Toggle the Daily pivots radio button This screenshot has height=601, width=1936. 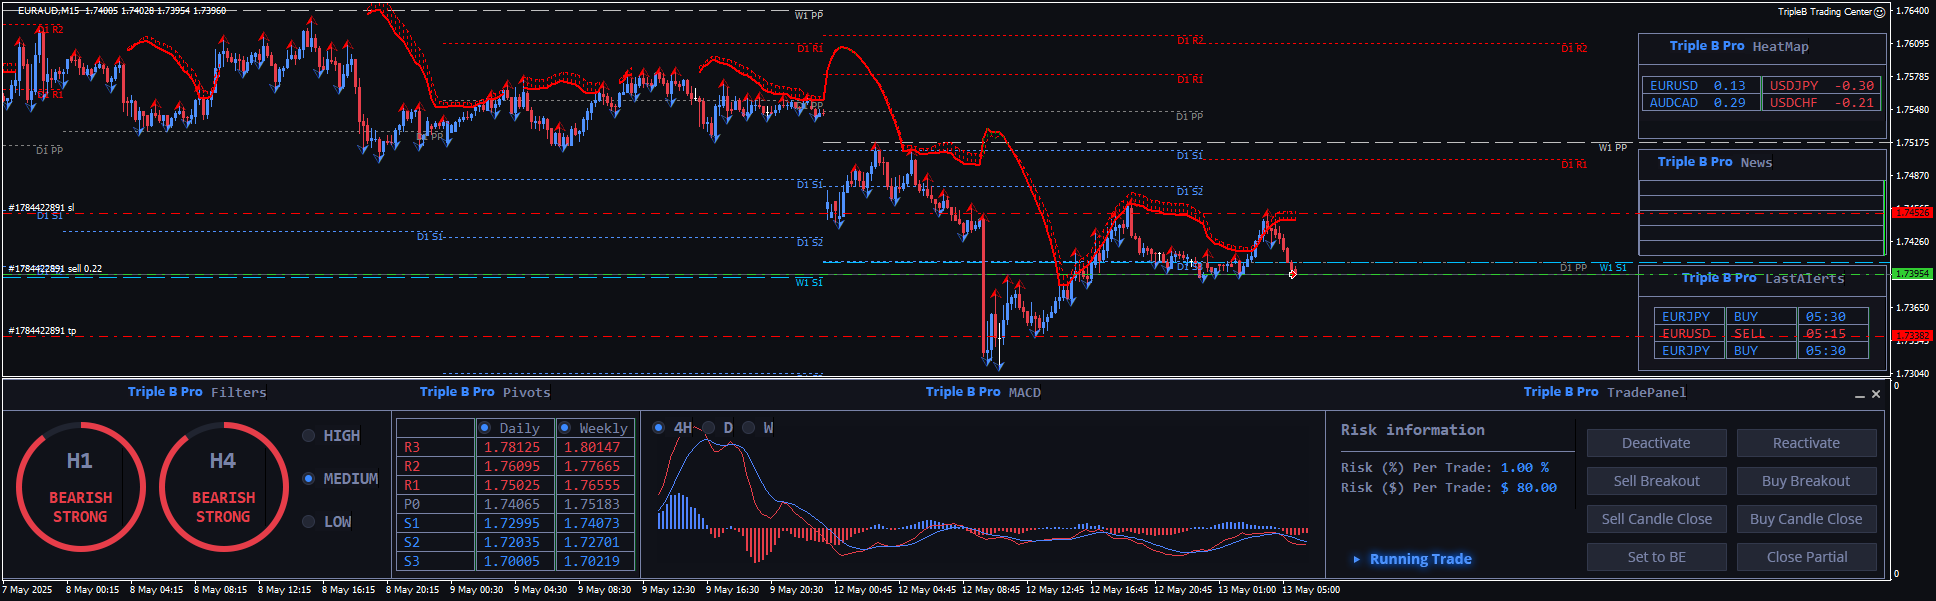coord(485,428)
